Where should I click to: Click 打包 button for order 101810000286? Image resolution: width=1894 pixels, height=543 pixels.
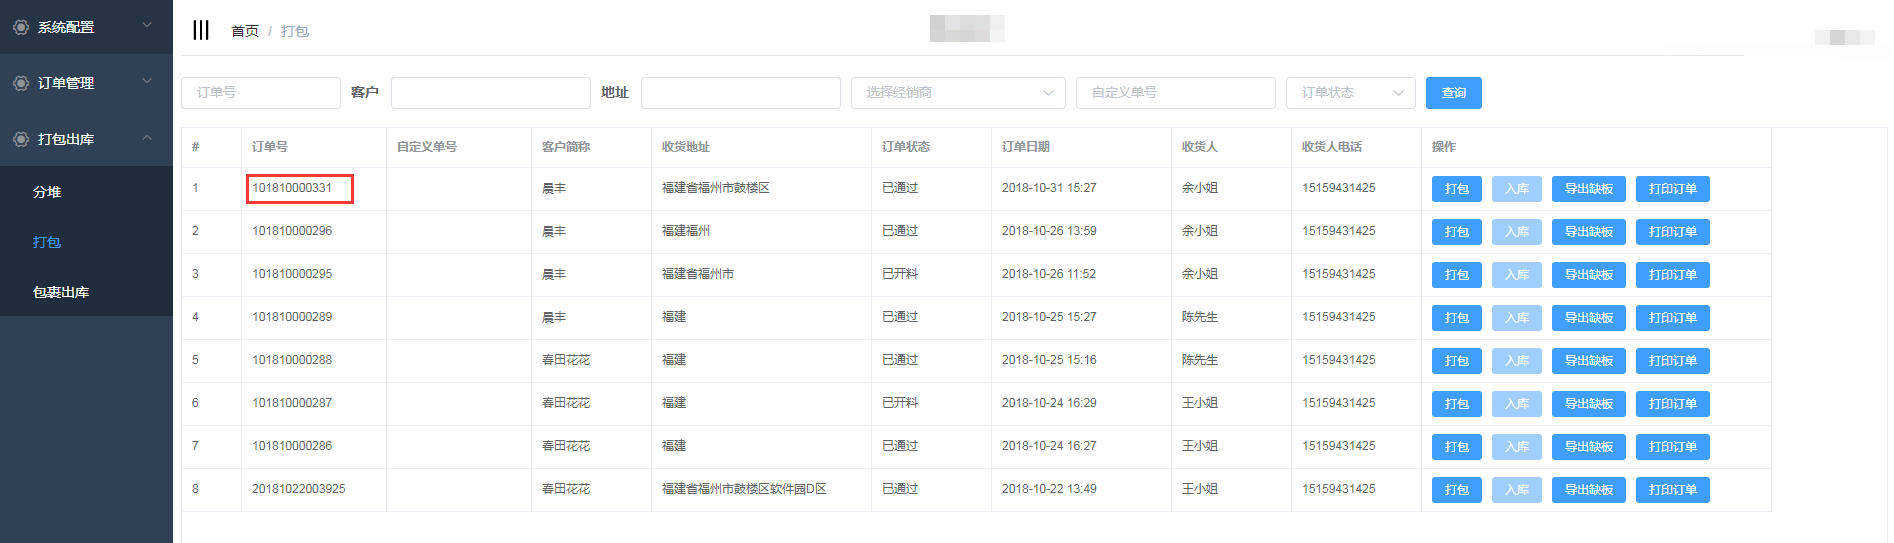coord(1457,447)
